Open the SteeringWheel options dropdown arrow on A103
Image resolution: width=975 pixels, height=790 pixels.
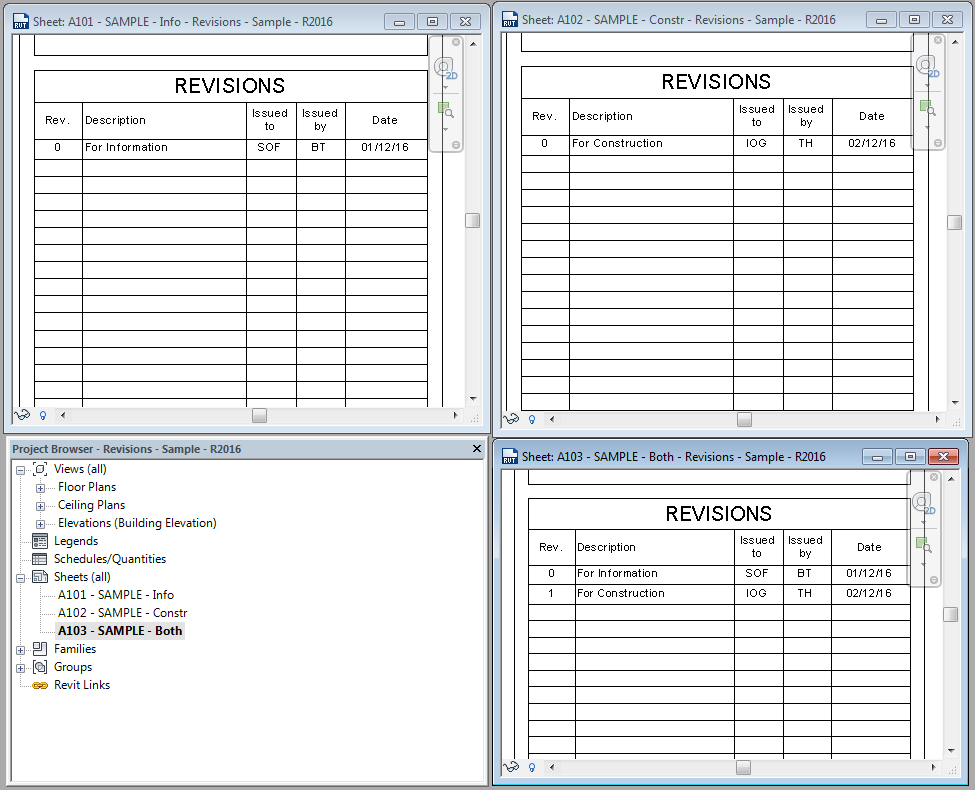[x=923, y=522]
